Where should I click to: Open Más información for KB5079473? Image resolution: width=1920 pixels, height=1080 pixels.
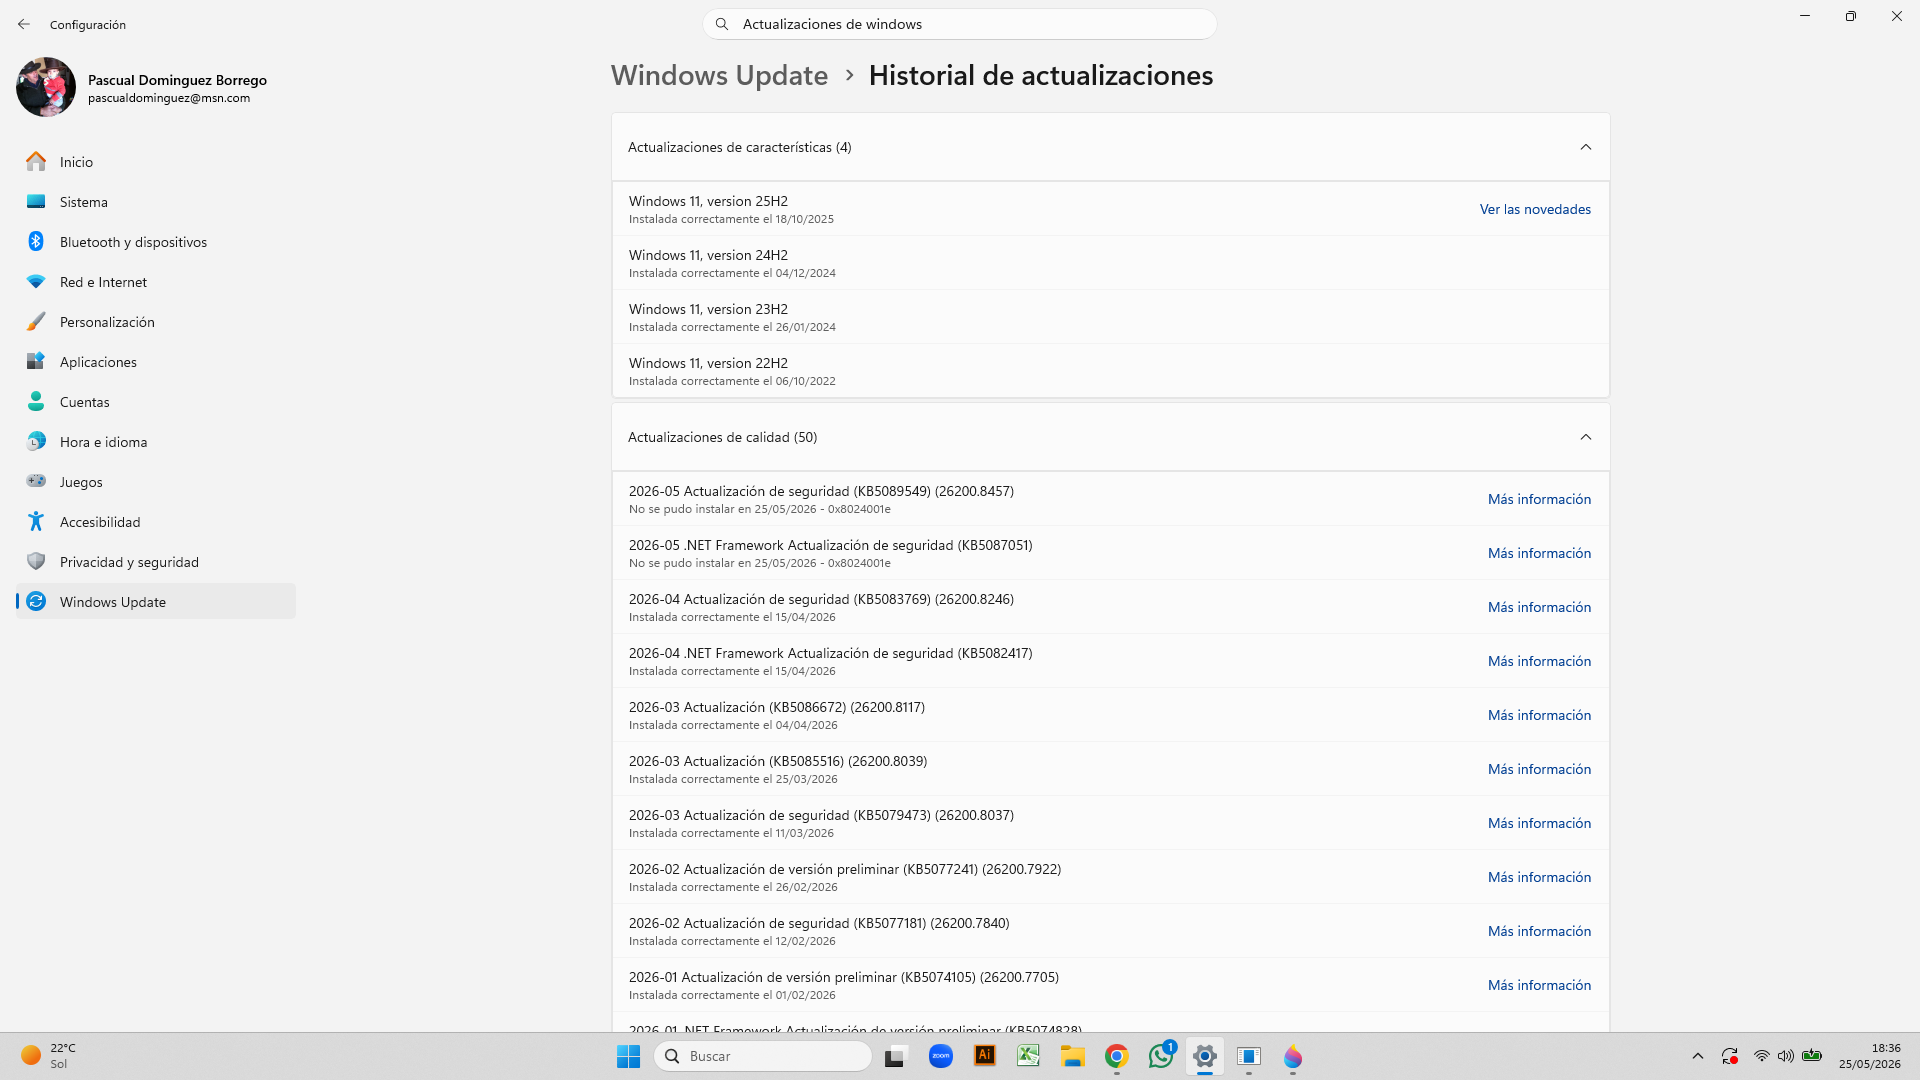[1539, 823]
